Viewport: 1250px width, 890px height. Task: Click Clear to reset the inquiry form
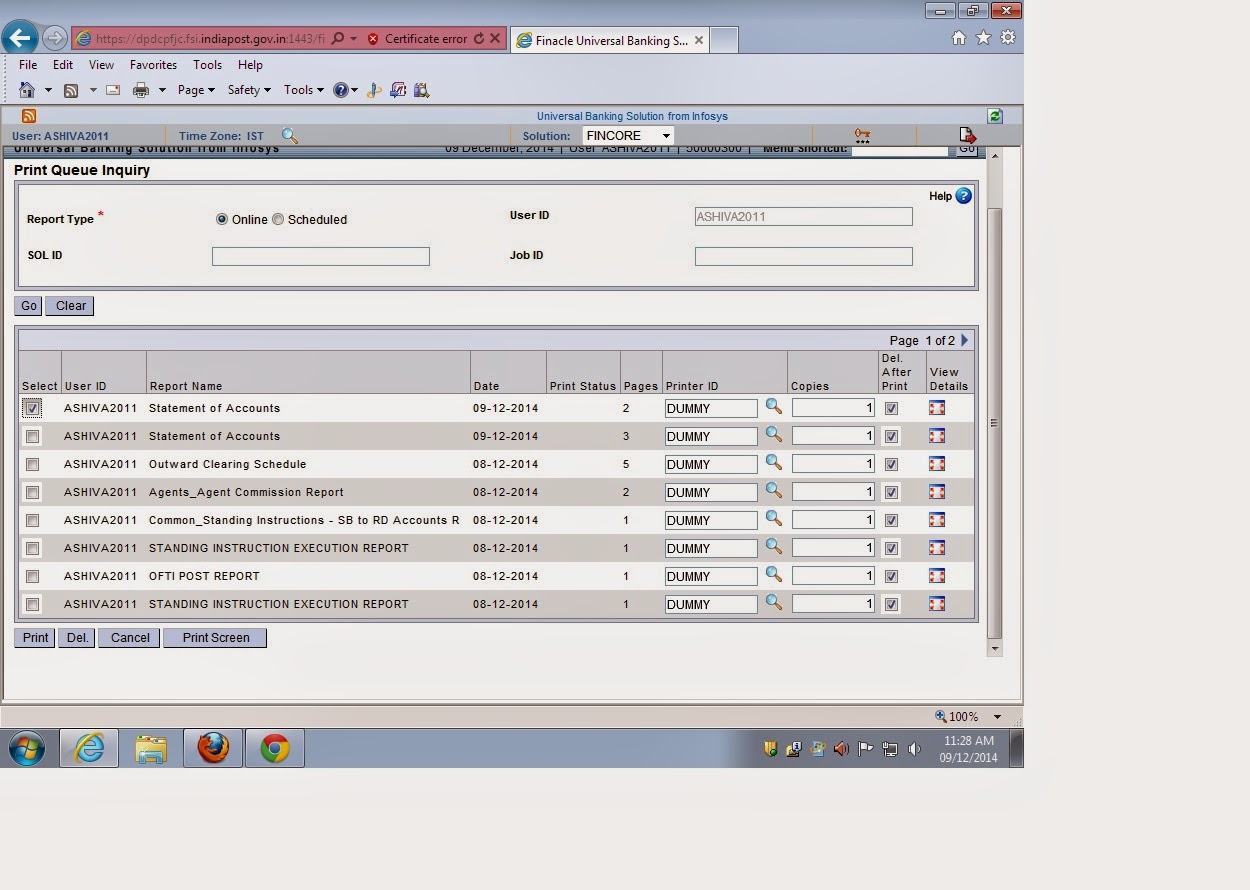pyautogui.click(x=69, y=305)
